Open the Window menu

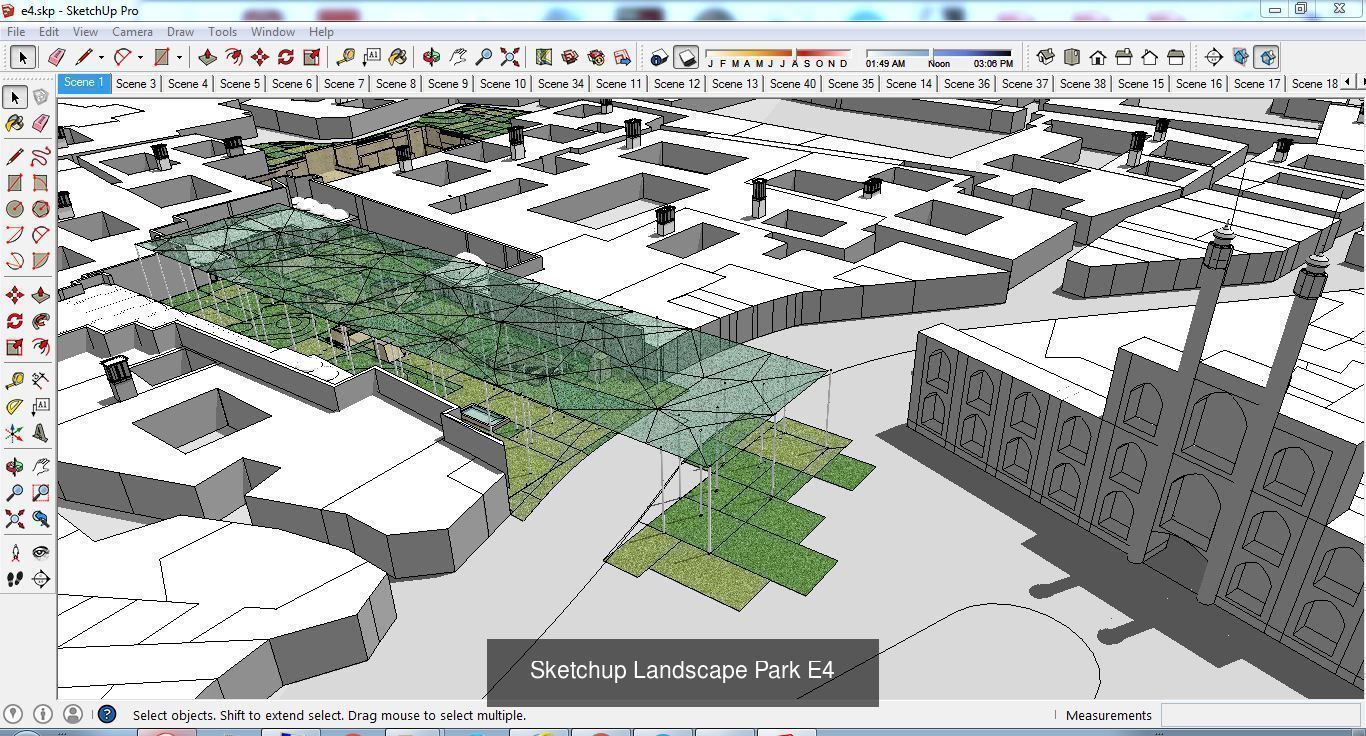(272, 32)
